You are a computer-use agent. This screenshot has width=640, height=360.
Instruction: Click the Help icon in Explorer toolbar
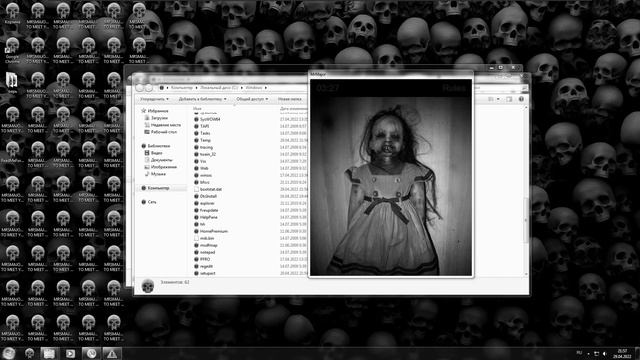click(521, 99)
